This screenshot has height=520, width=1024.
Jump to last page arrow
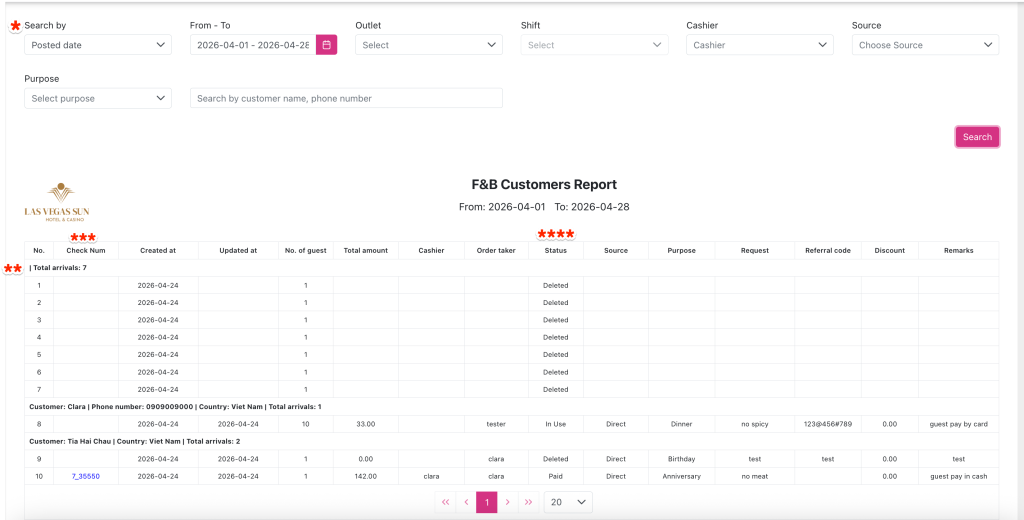(x=528, y=502)
